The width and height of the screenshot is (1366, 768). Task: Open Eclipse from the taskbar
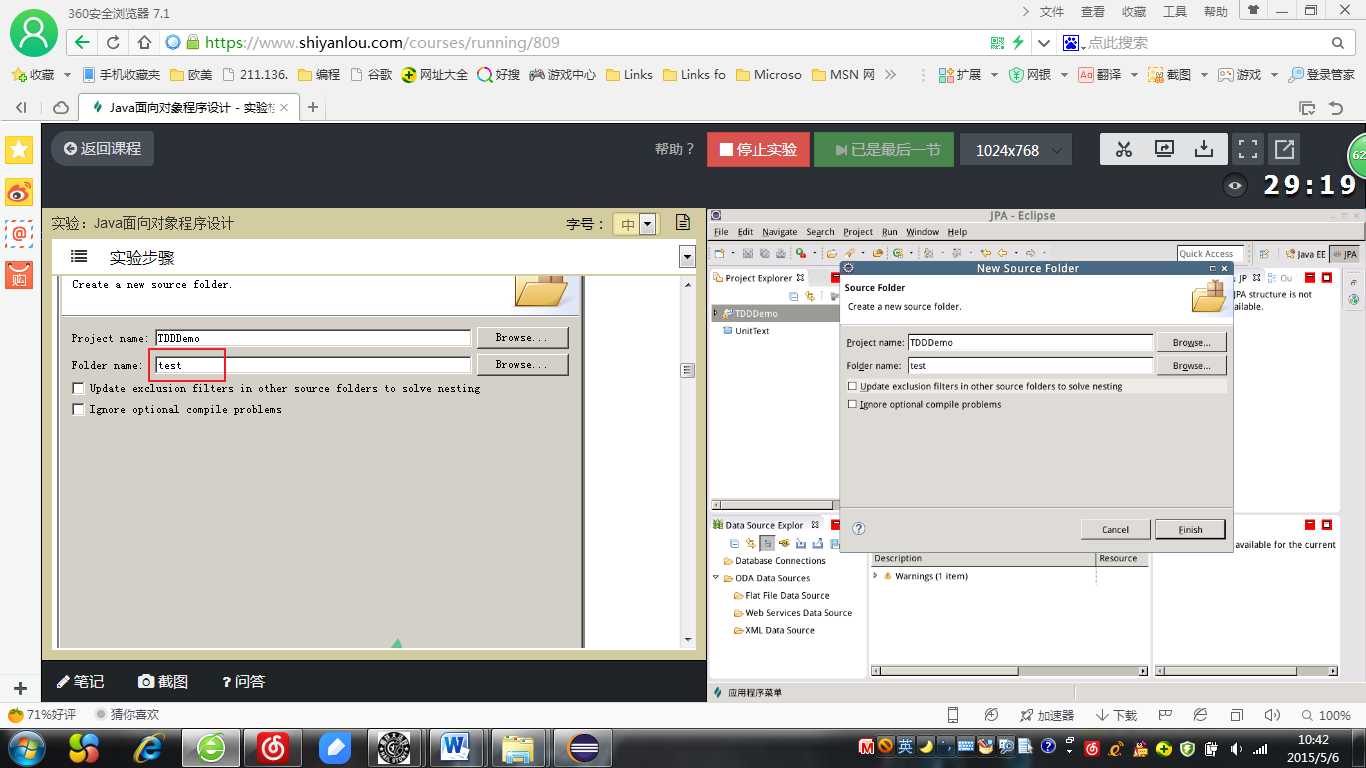click(583, 748)
